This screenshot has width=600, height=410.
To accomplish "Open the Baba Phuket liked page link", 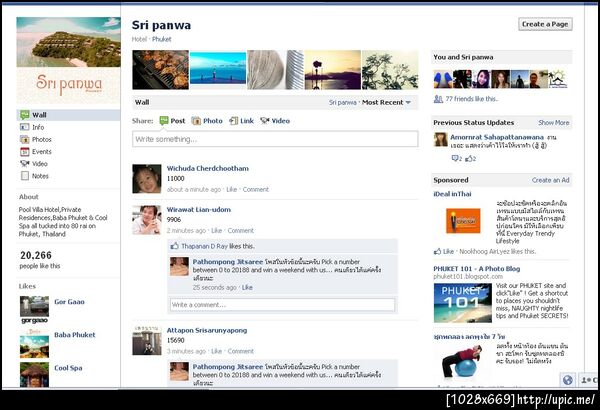I will (75, 335).
